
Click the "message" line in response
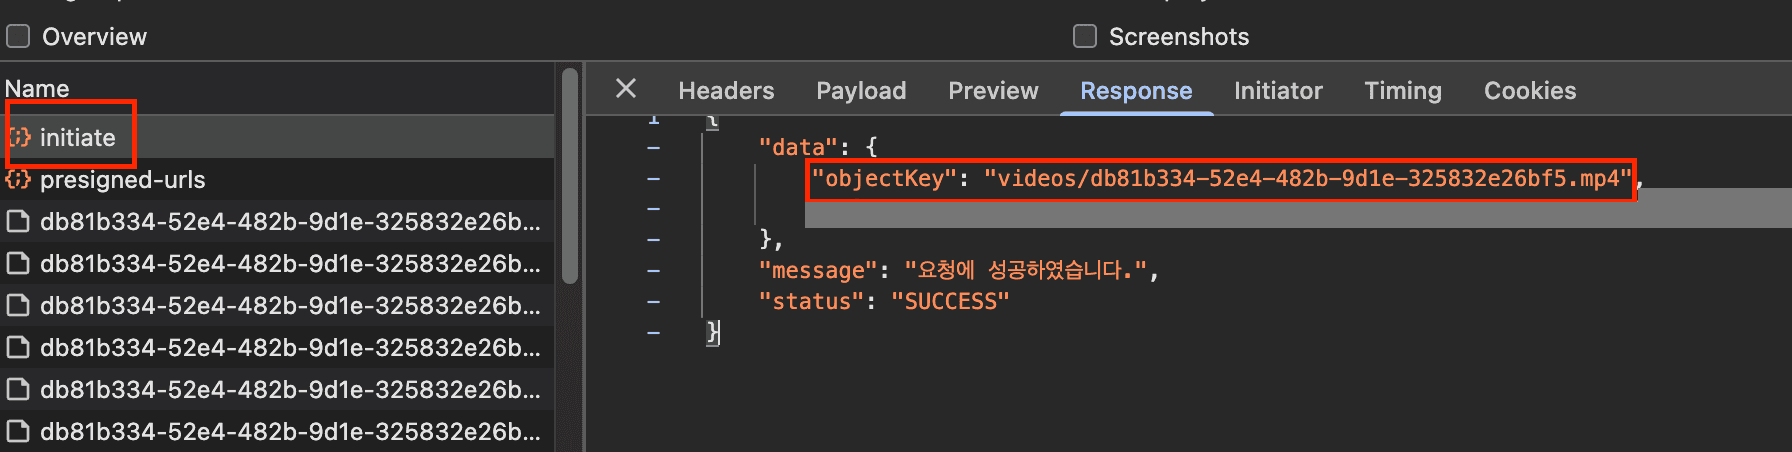(x=958, y=270)
